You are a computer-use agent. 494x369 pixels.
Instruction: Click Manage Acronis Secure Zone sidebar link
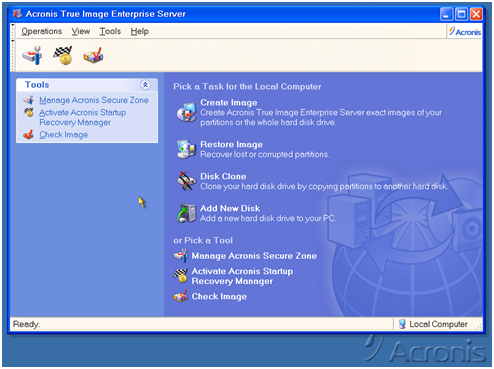[x=94, y=100]
